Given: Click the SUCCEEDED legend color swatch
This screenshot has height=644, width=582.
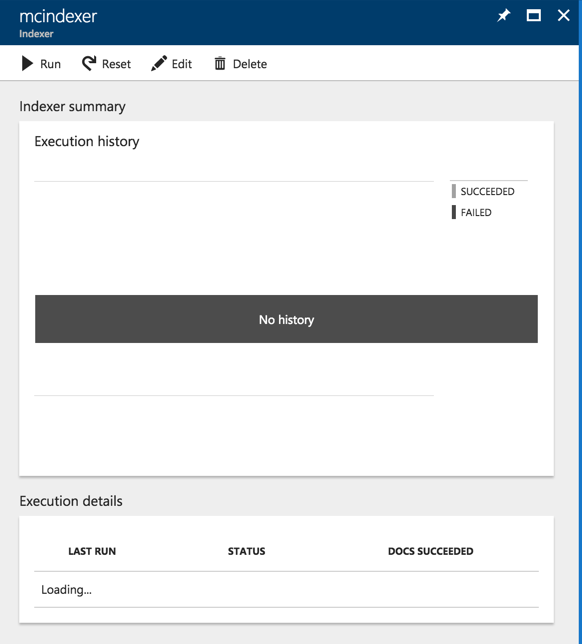Looking at the screenshot, I should (454, 191).
